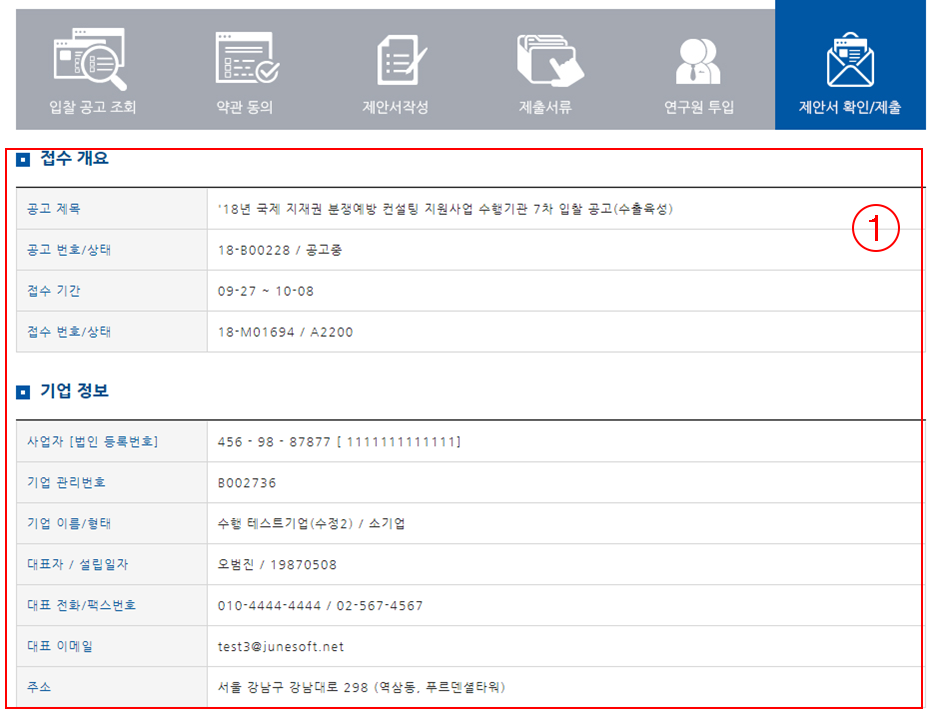Image resolution: width=940 pixels, height=722 pixels.
Task: Click the 제안서 확인/제출 envelope icon
Action: tap(850, 60)
